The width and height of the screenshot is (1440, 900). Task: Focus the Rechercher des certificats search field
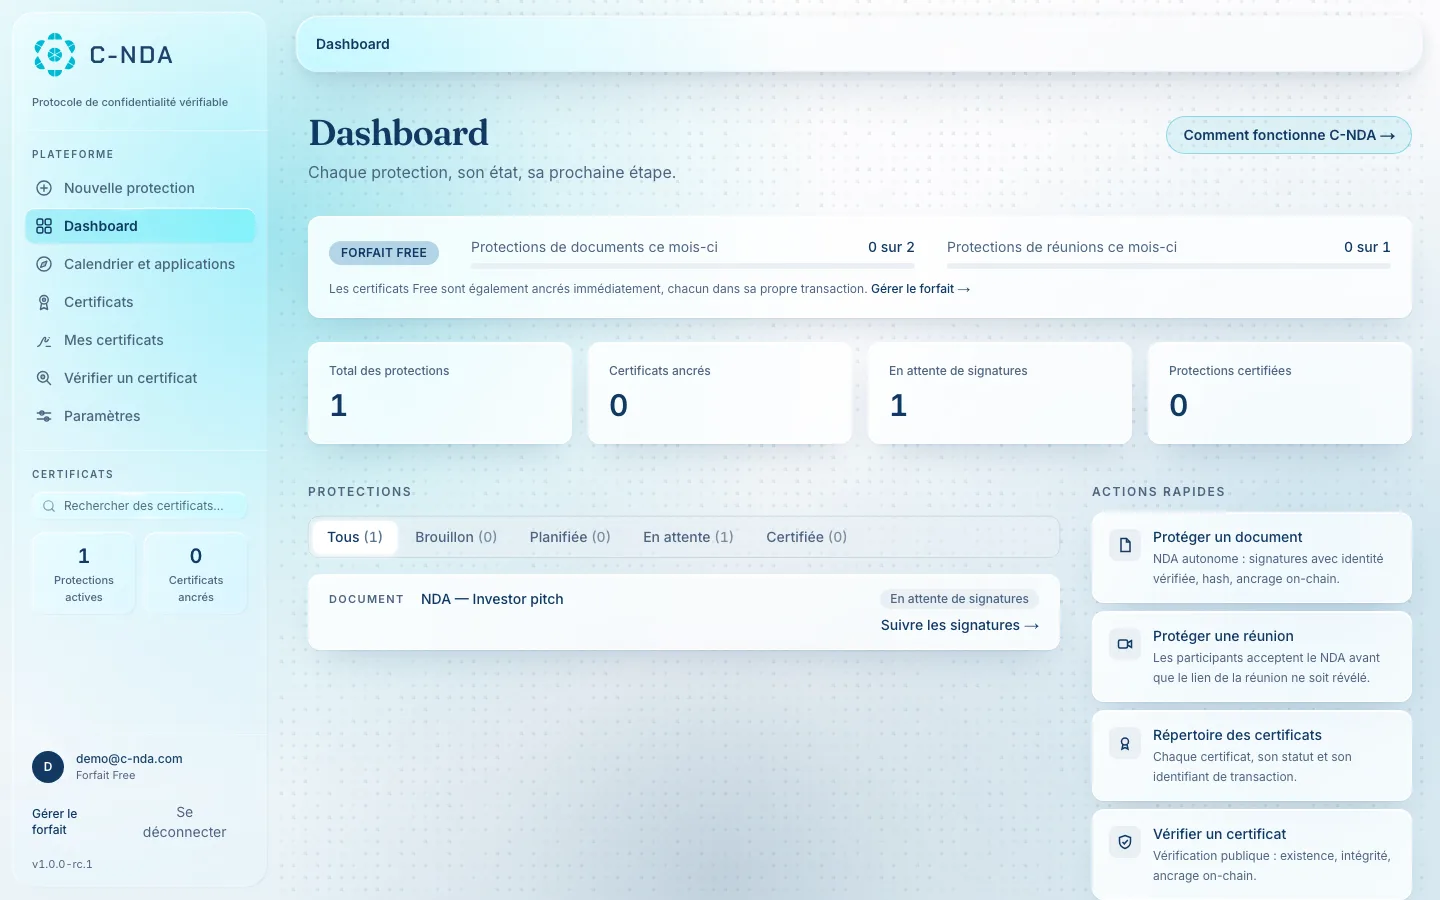[140, 506]
